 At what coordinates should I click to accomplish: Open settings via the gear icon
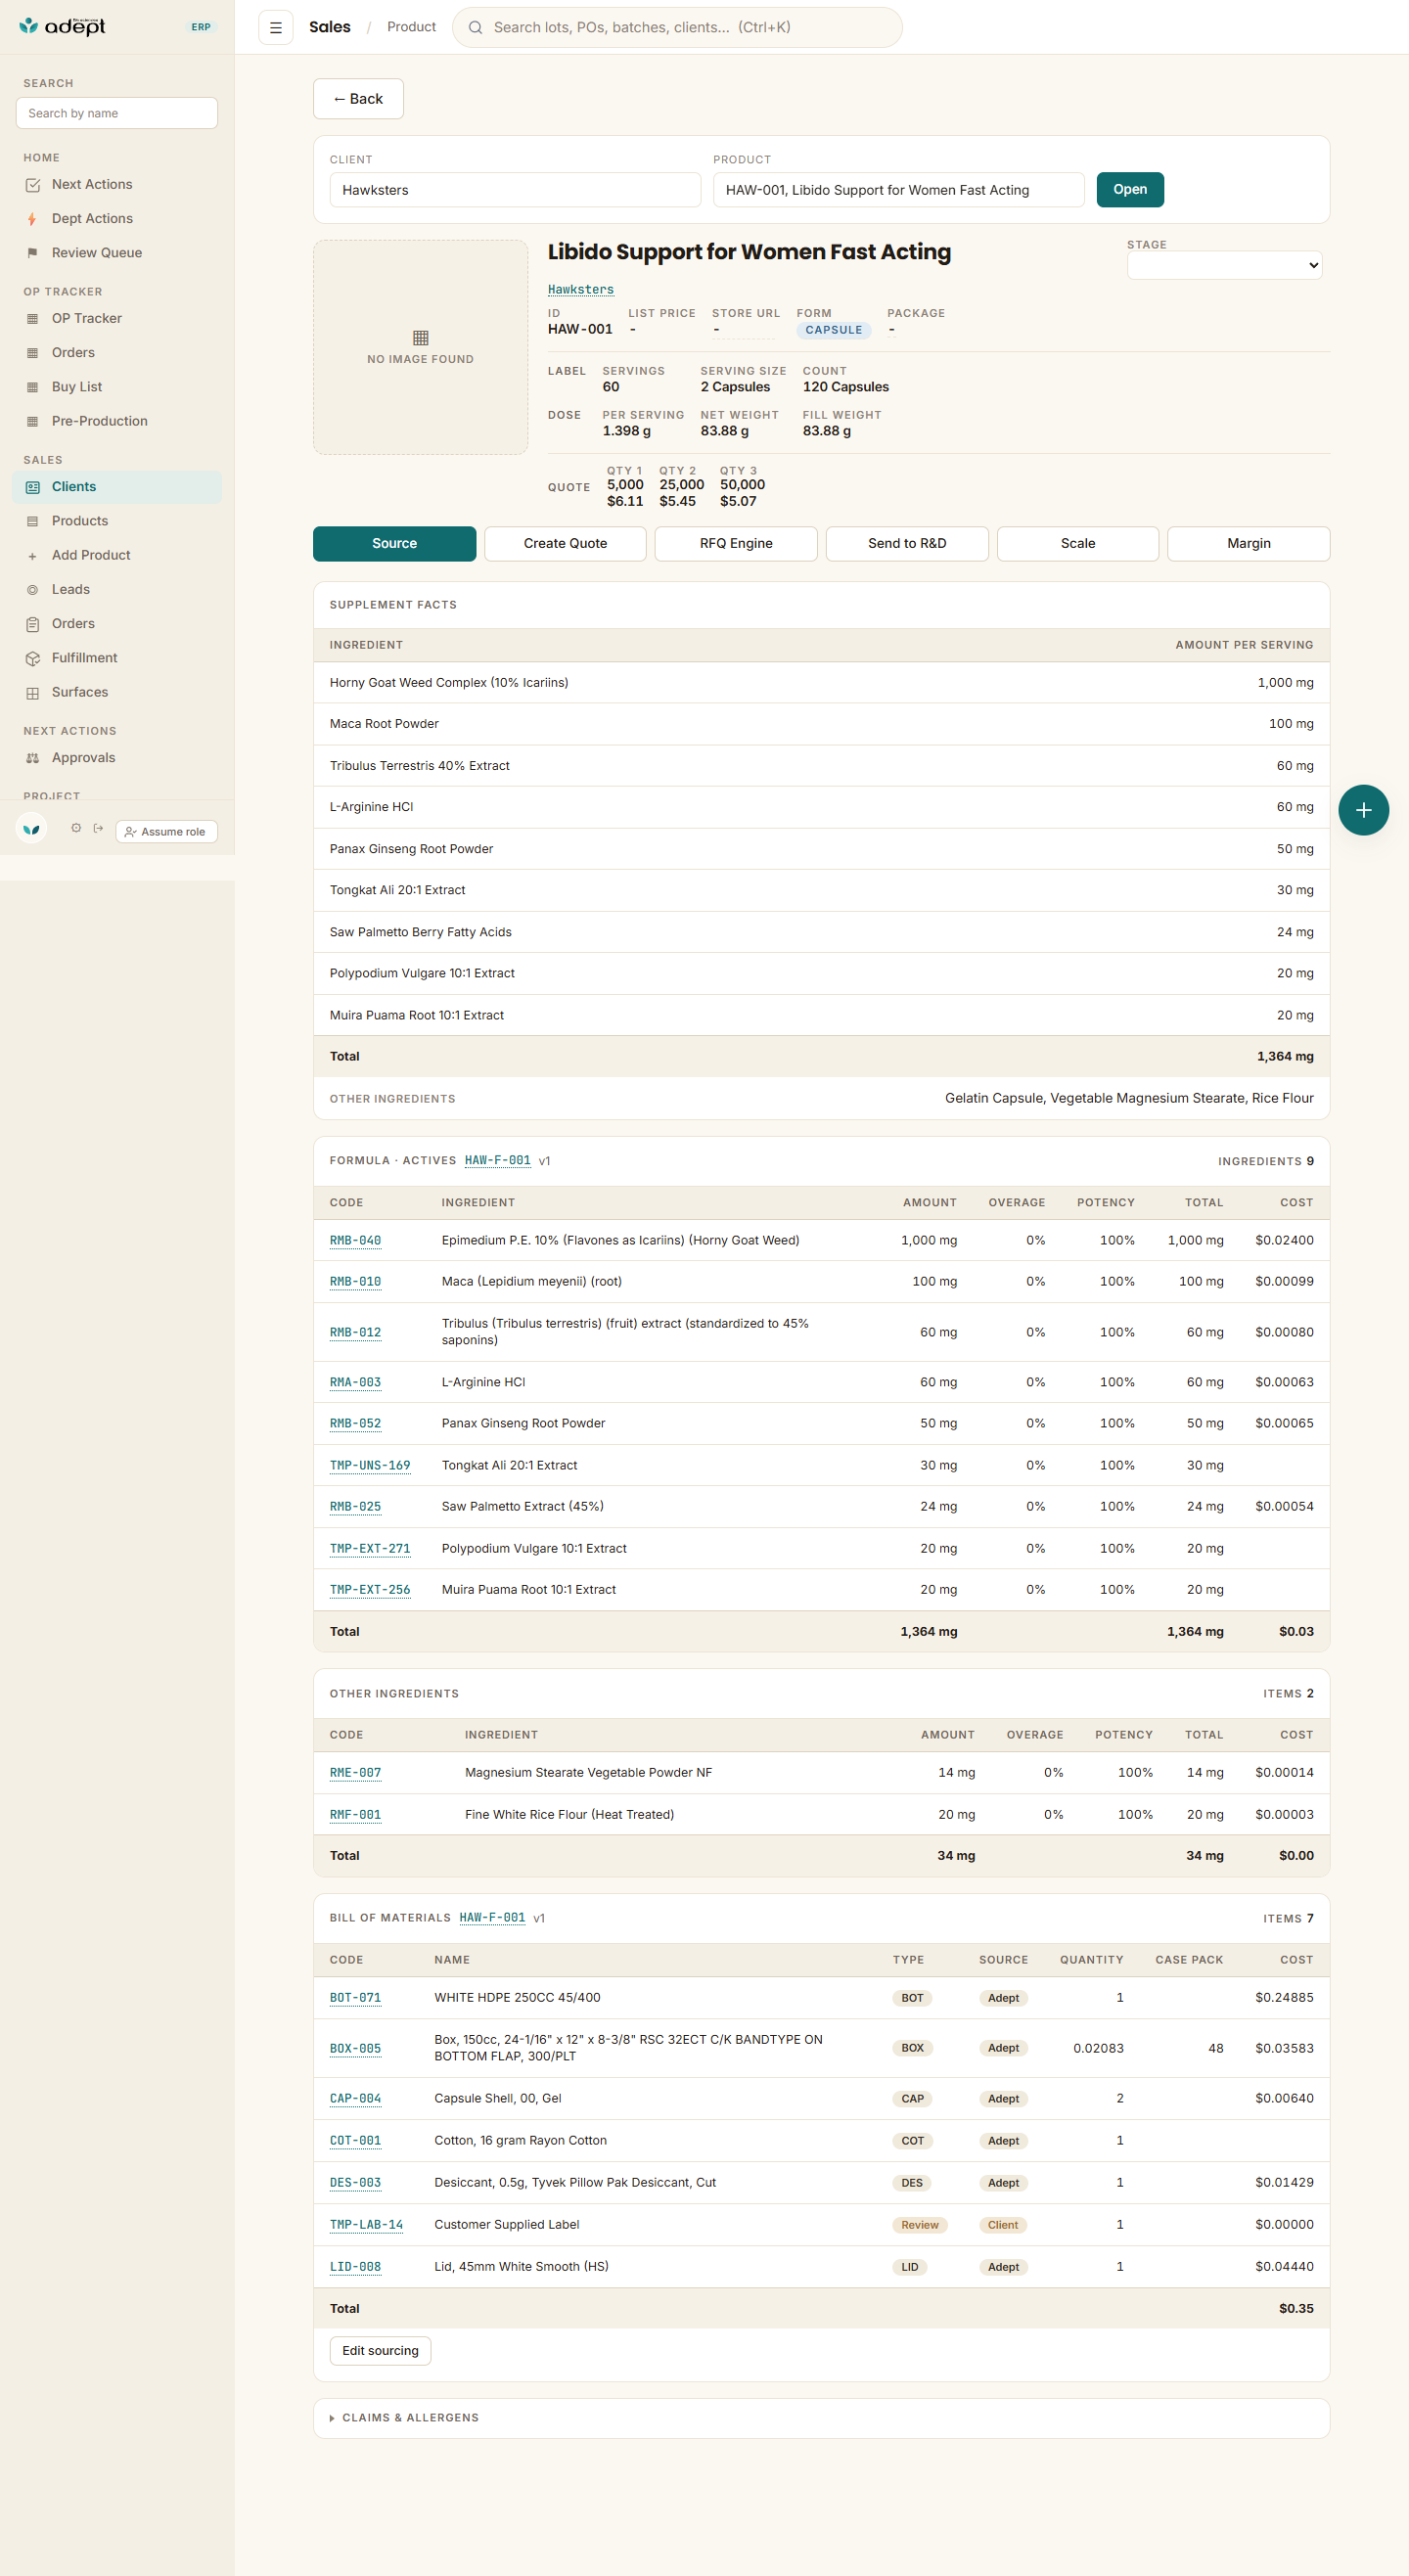click(76, 828)
